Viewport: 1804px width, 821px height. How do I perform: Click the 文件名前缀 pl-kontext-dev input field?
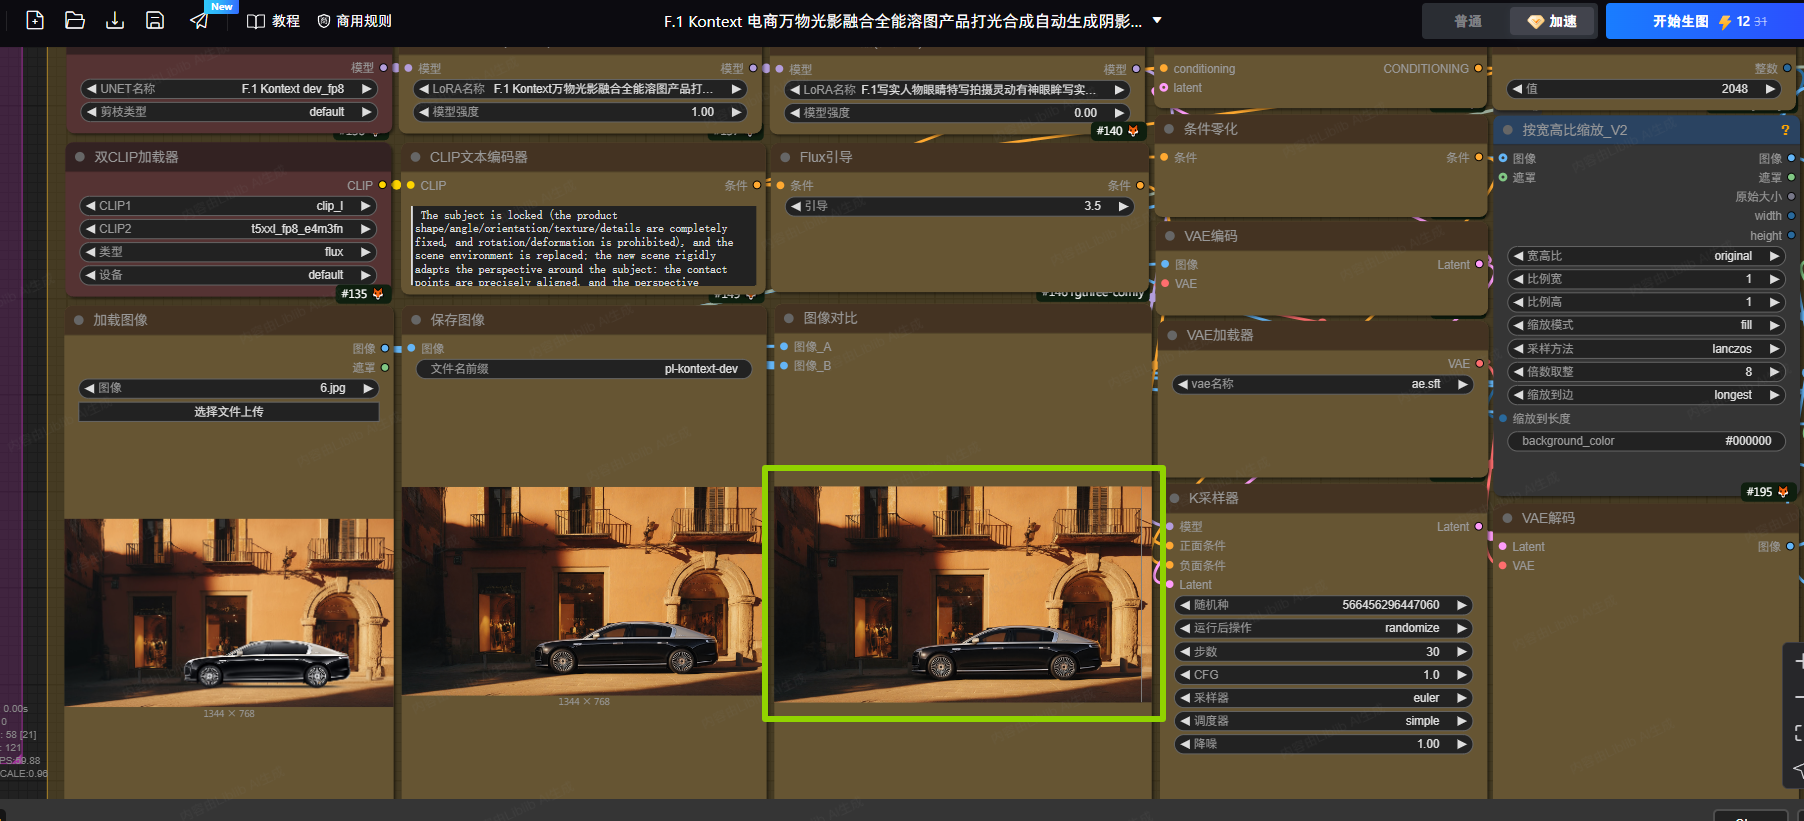tap(584, 369)
